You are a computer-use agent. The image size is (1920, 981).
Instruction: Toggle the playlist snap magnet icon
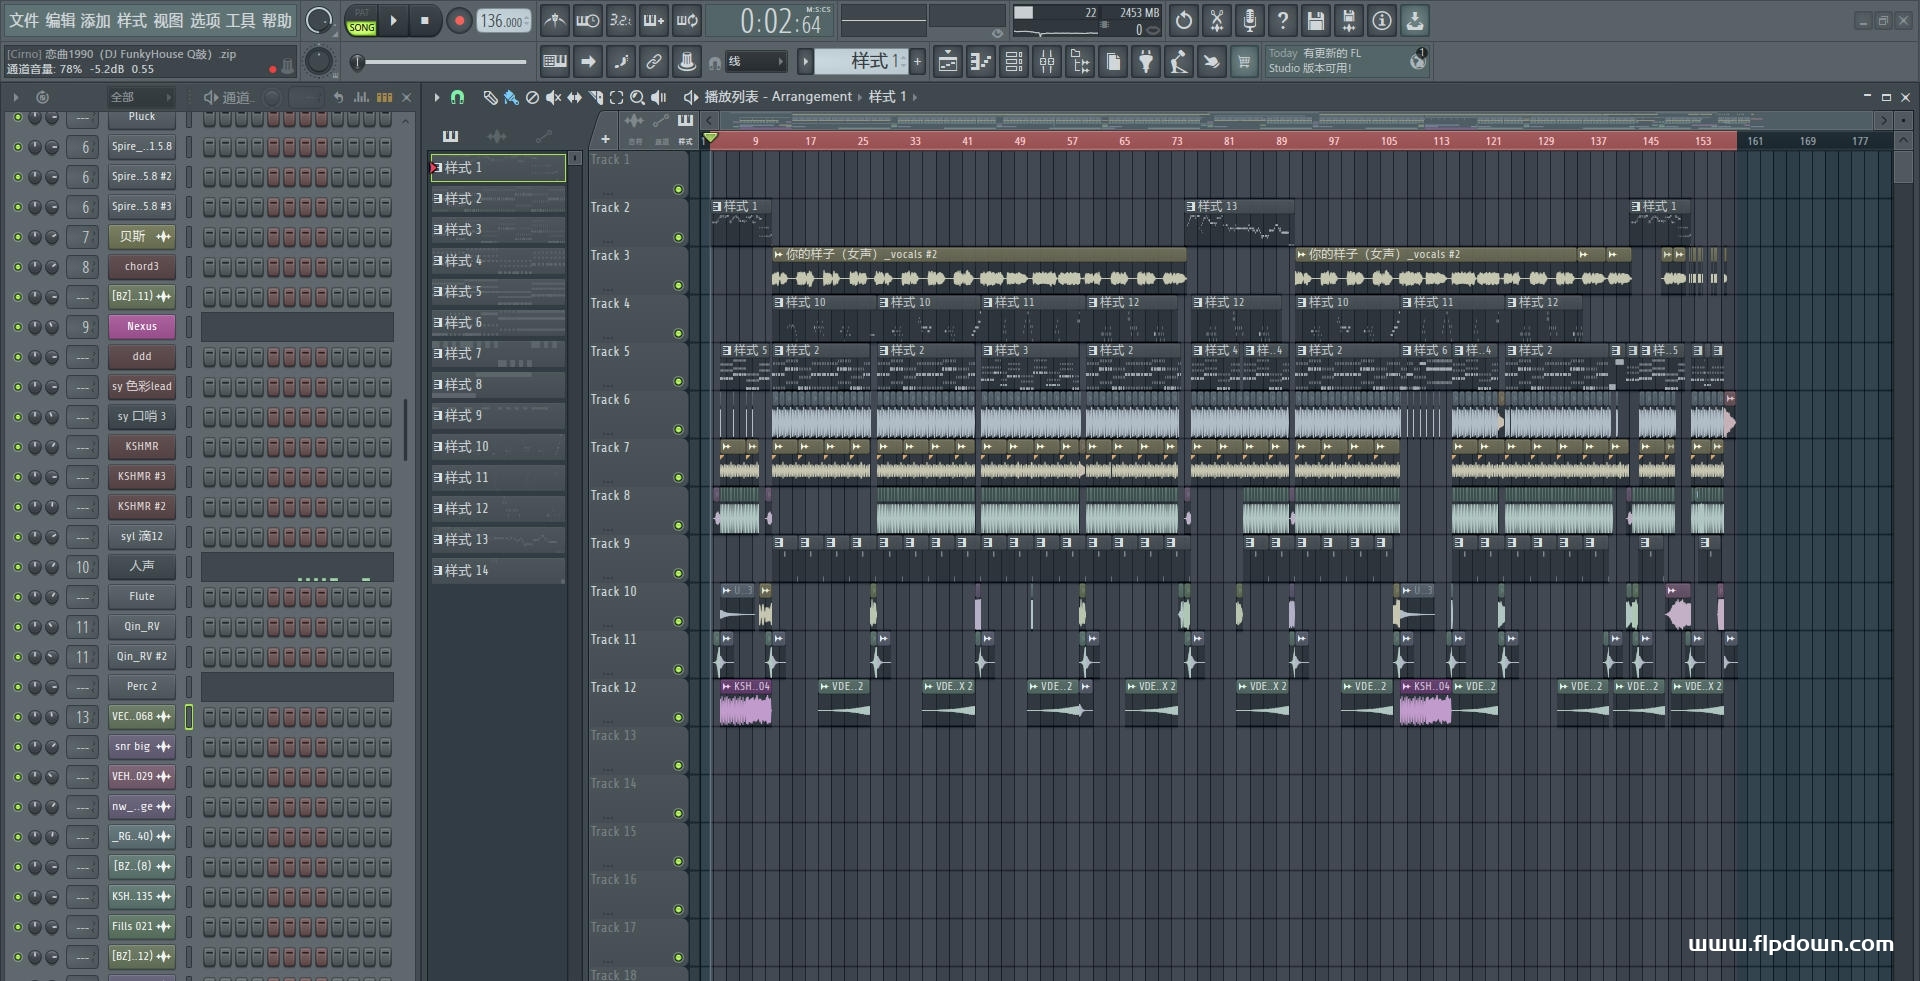click(x=457, y=97)
